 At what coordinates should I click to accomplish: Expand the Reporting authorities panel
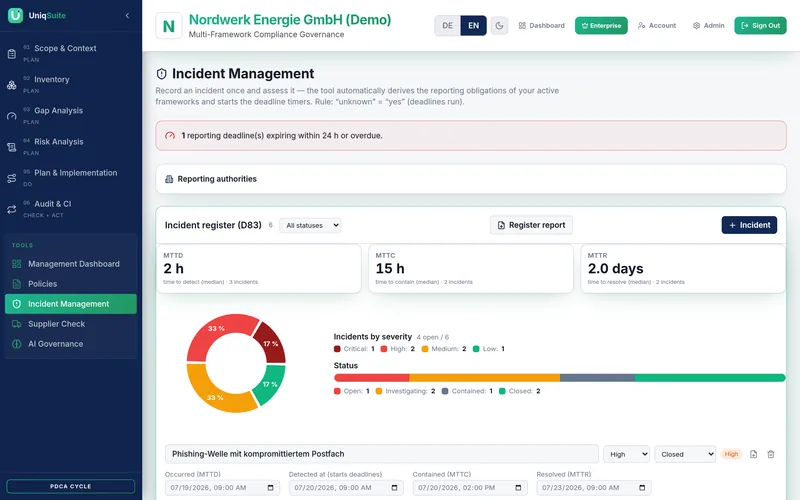pos(470,179)
